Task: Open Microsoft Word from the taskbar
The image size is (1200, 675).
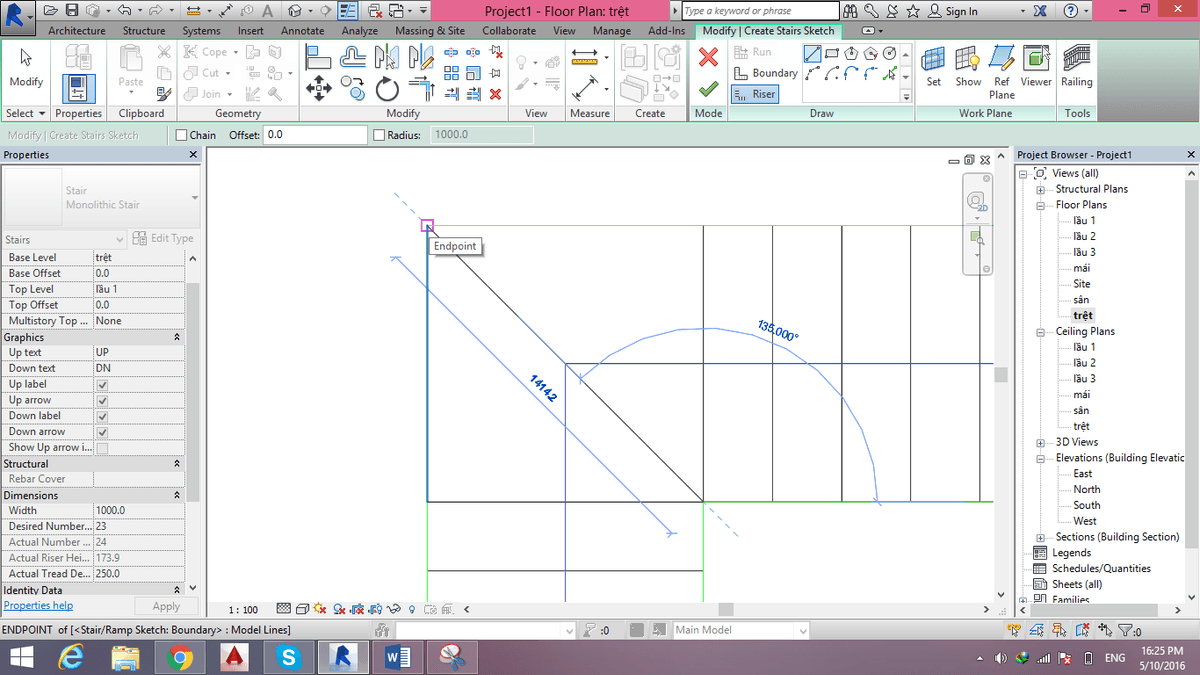Action: coord(398,657)
